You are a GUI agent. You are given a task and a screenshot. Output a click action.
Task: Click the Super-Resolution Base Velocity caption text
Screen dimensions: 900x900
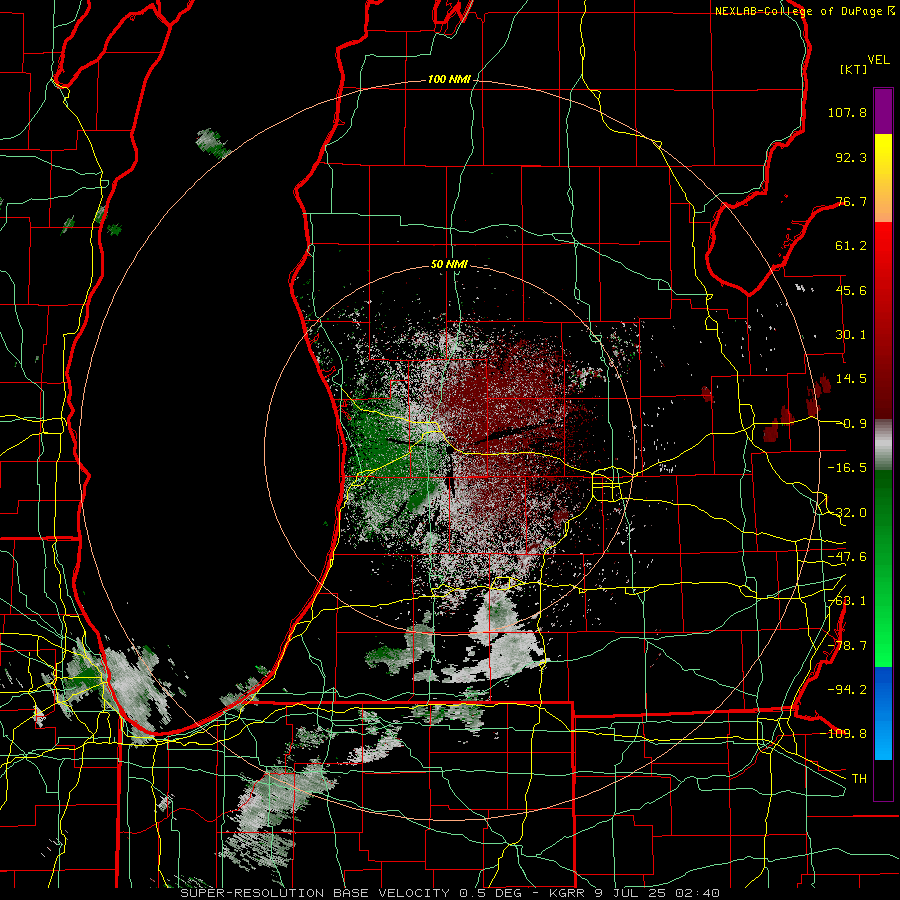[x=450, y=893]
